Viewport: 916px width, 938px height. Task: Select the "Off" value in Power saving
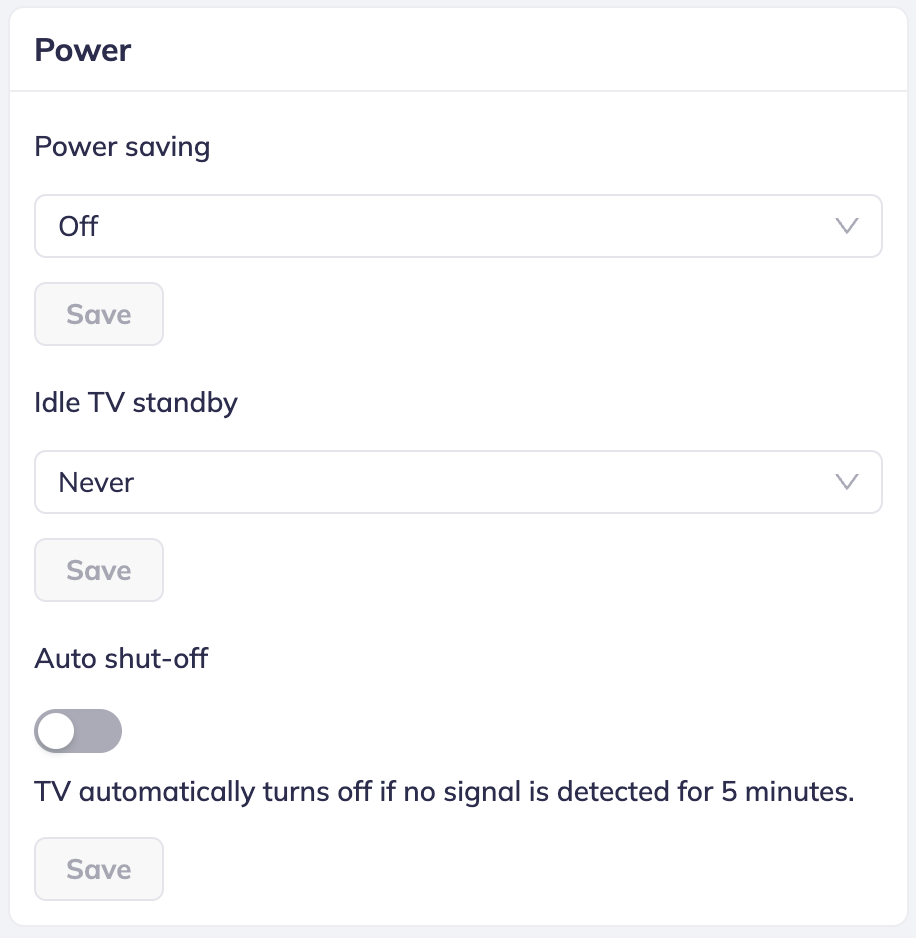[79, 226]
